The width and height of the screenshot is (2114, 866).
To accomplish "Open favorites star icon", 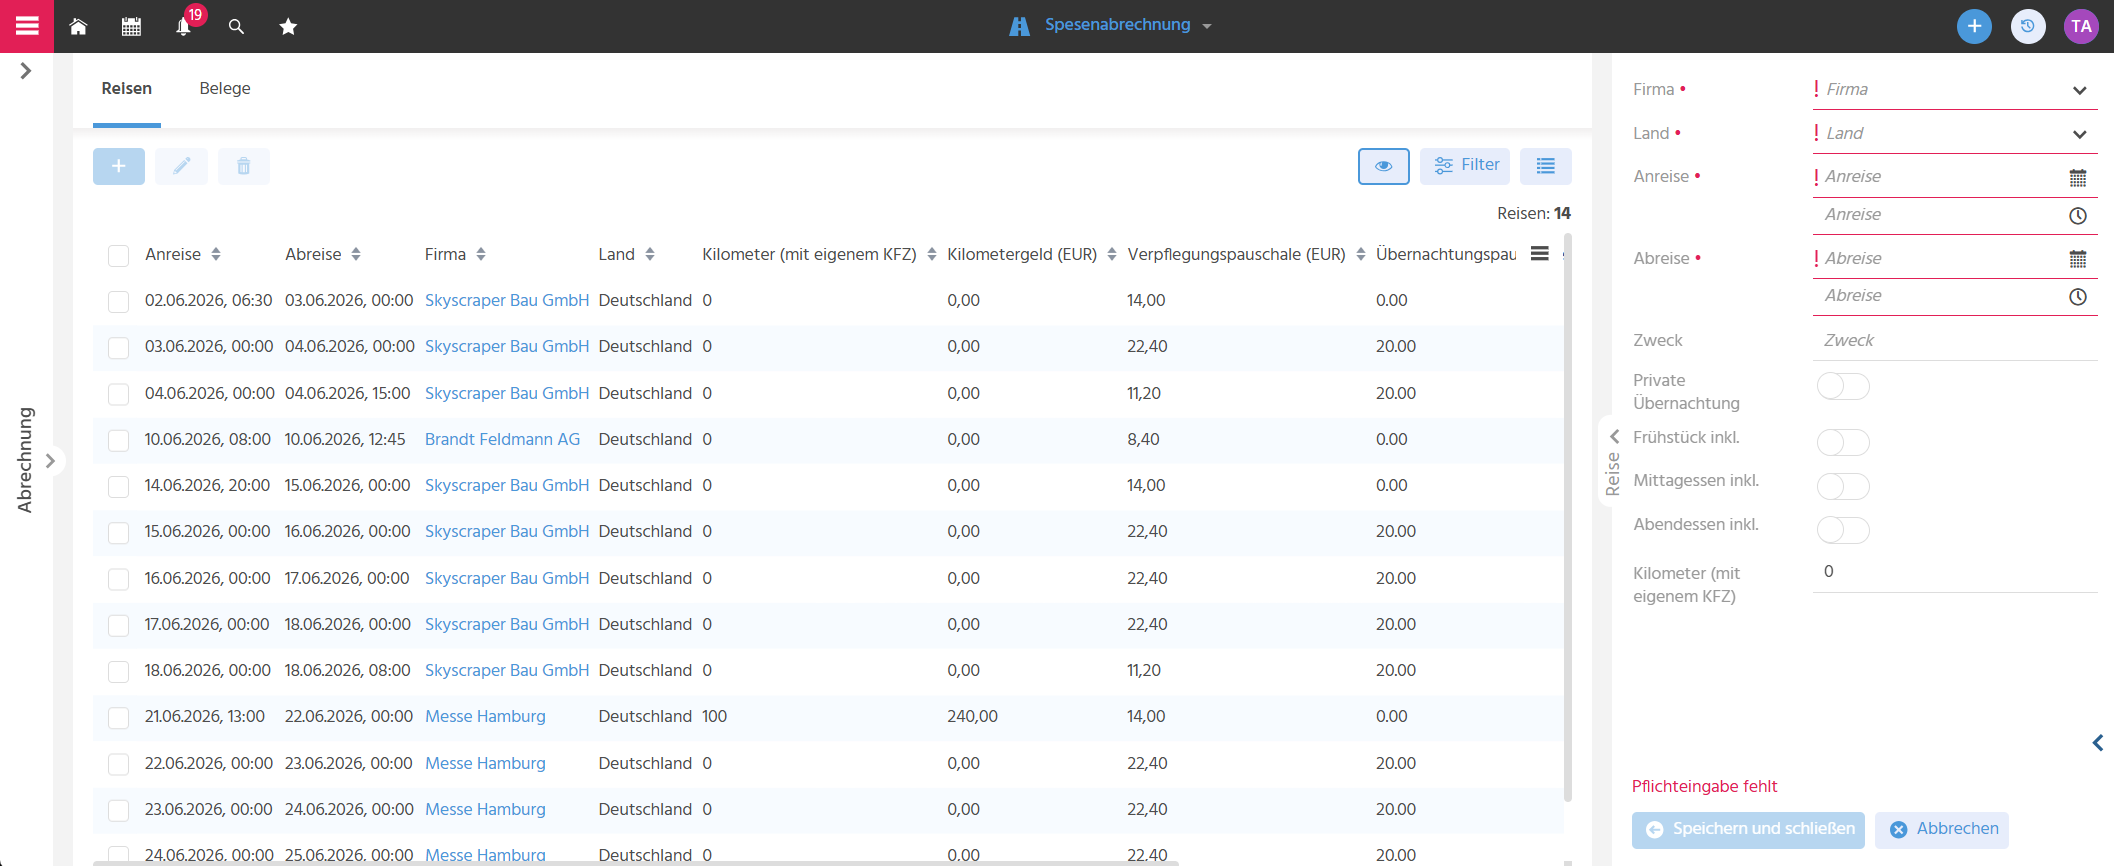I will (x=288, y=27).
